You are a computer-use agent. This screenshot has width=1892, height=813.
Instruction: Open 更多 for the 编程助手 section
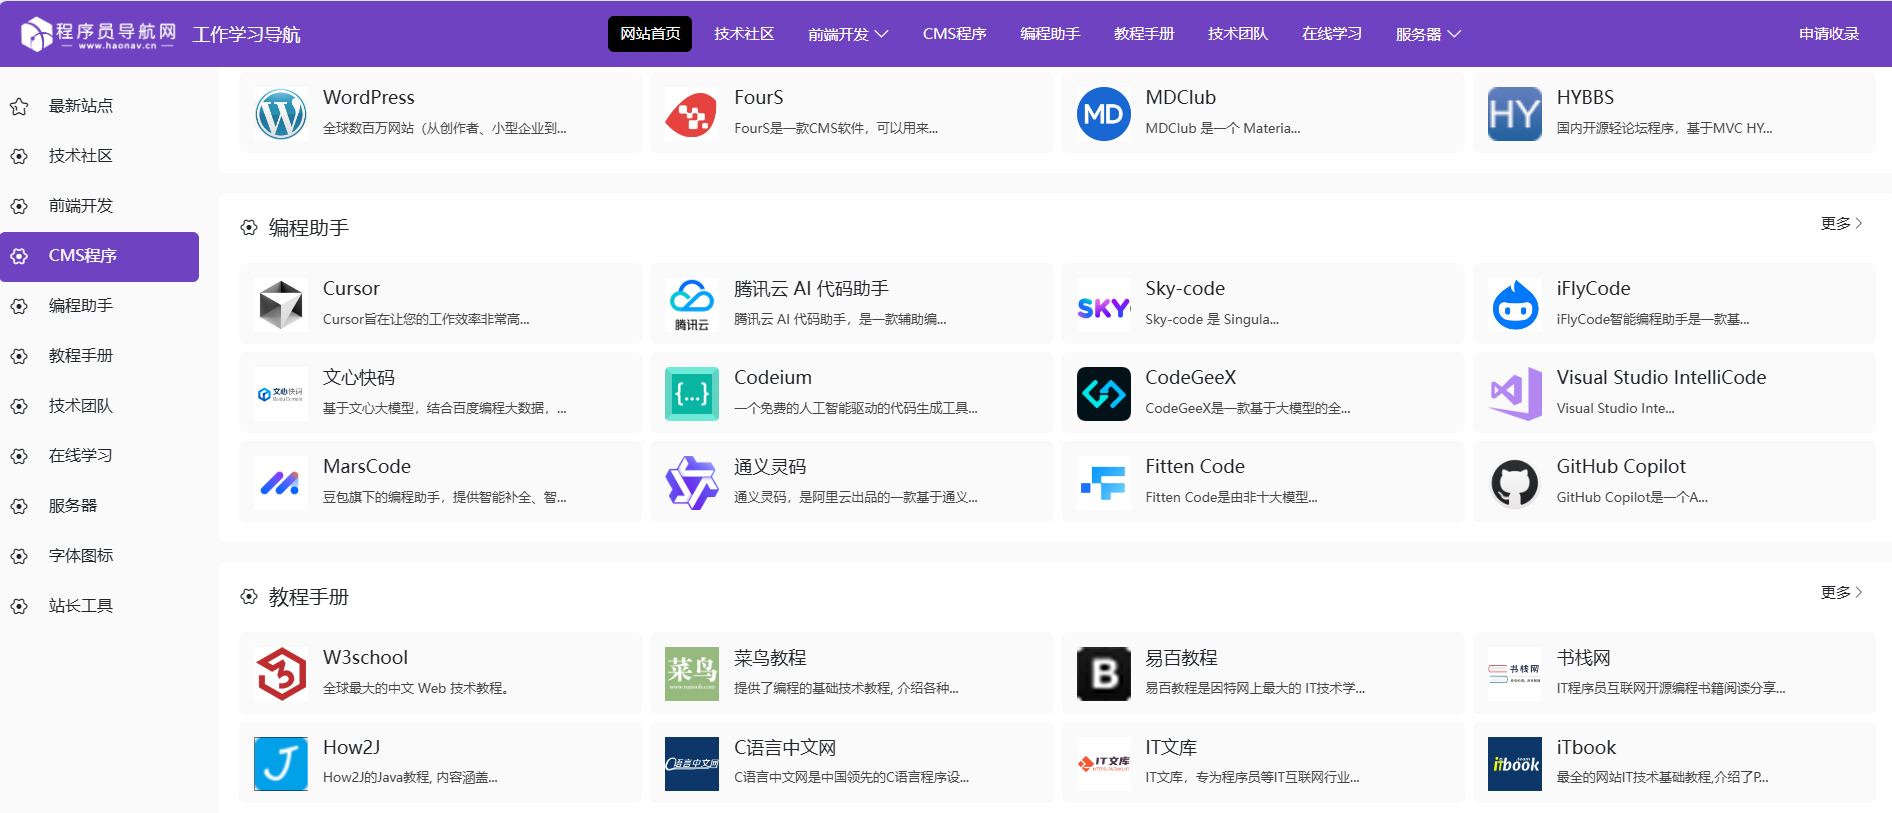1841,223
